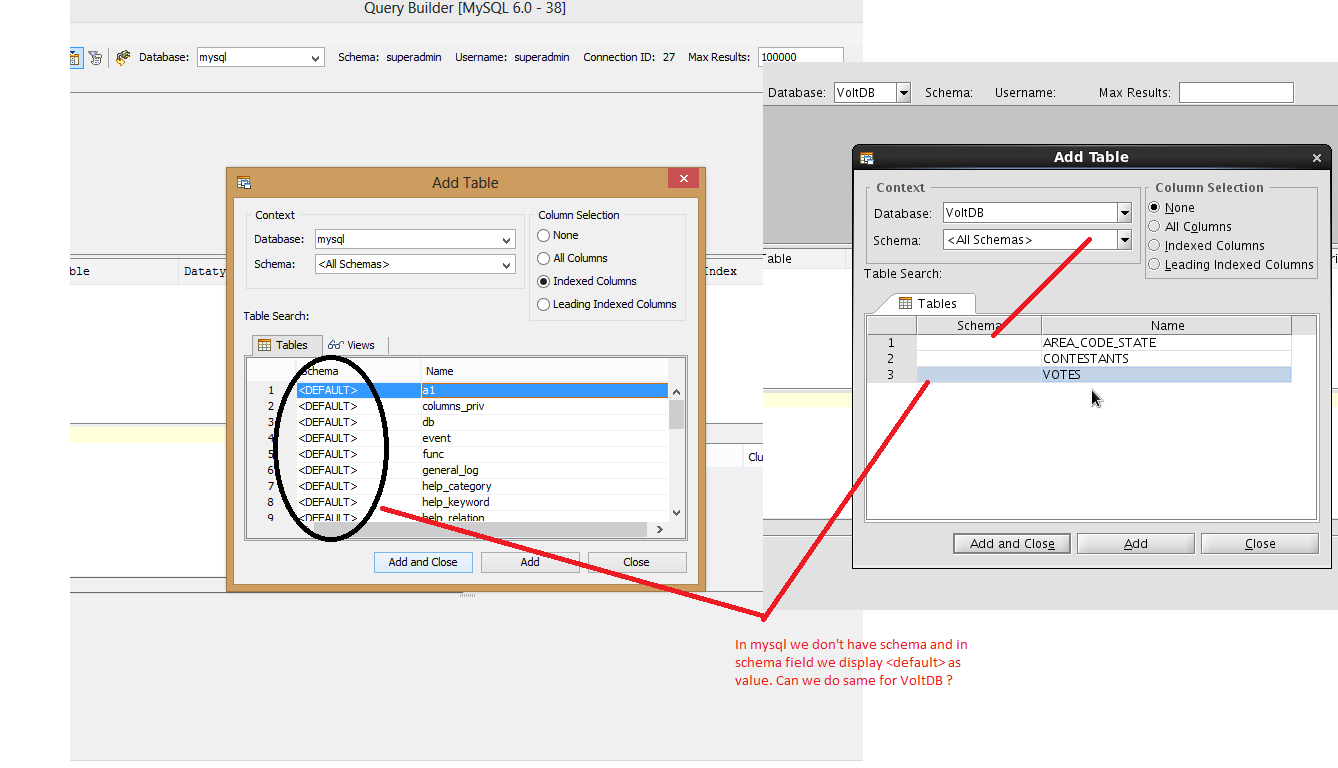
Task: Click Close button in MySQL dialog
Action: click(x=637, y=562)
